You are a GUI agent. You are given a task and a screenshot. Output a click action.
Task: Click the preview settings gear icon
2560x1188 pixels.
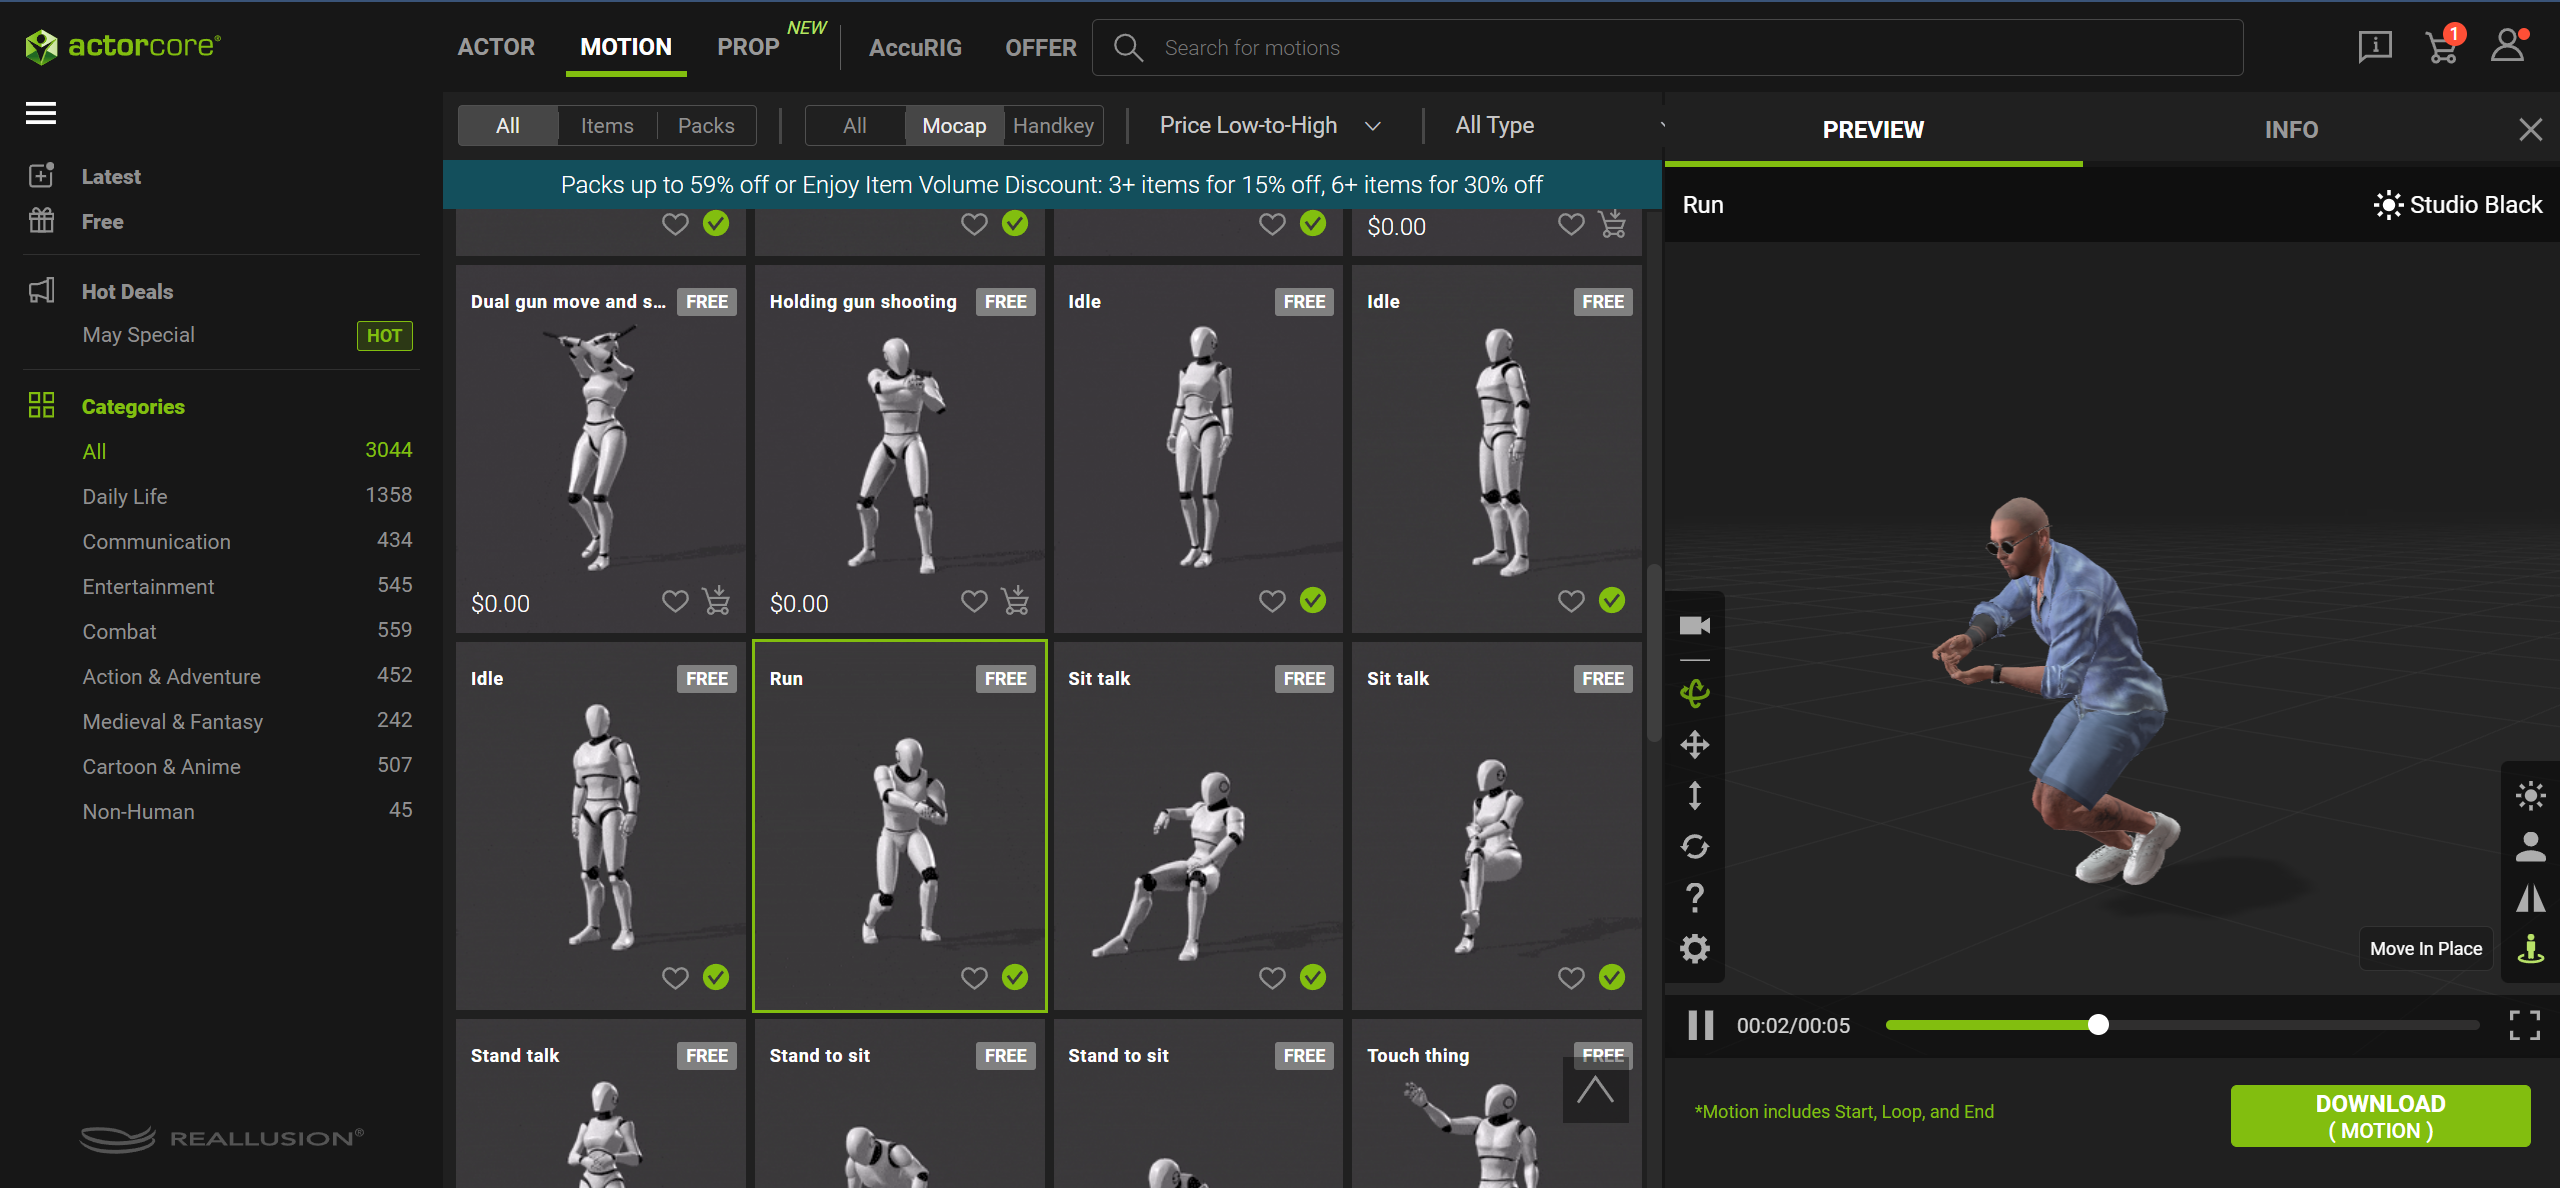point(1694,948)
